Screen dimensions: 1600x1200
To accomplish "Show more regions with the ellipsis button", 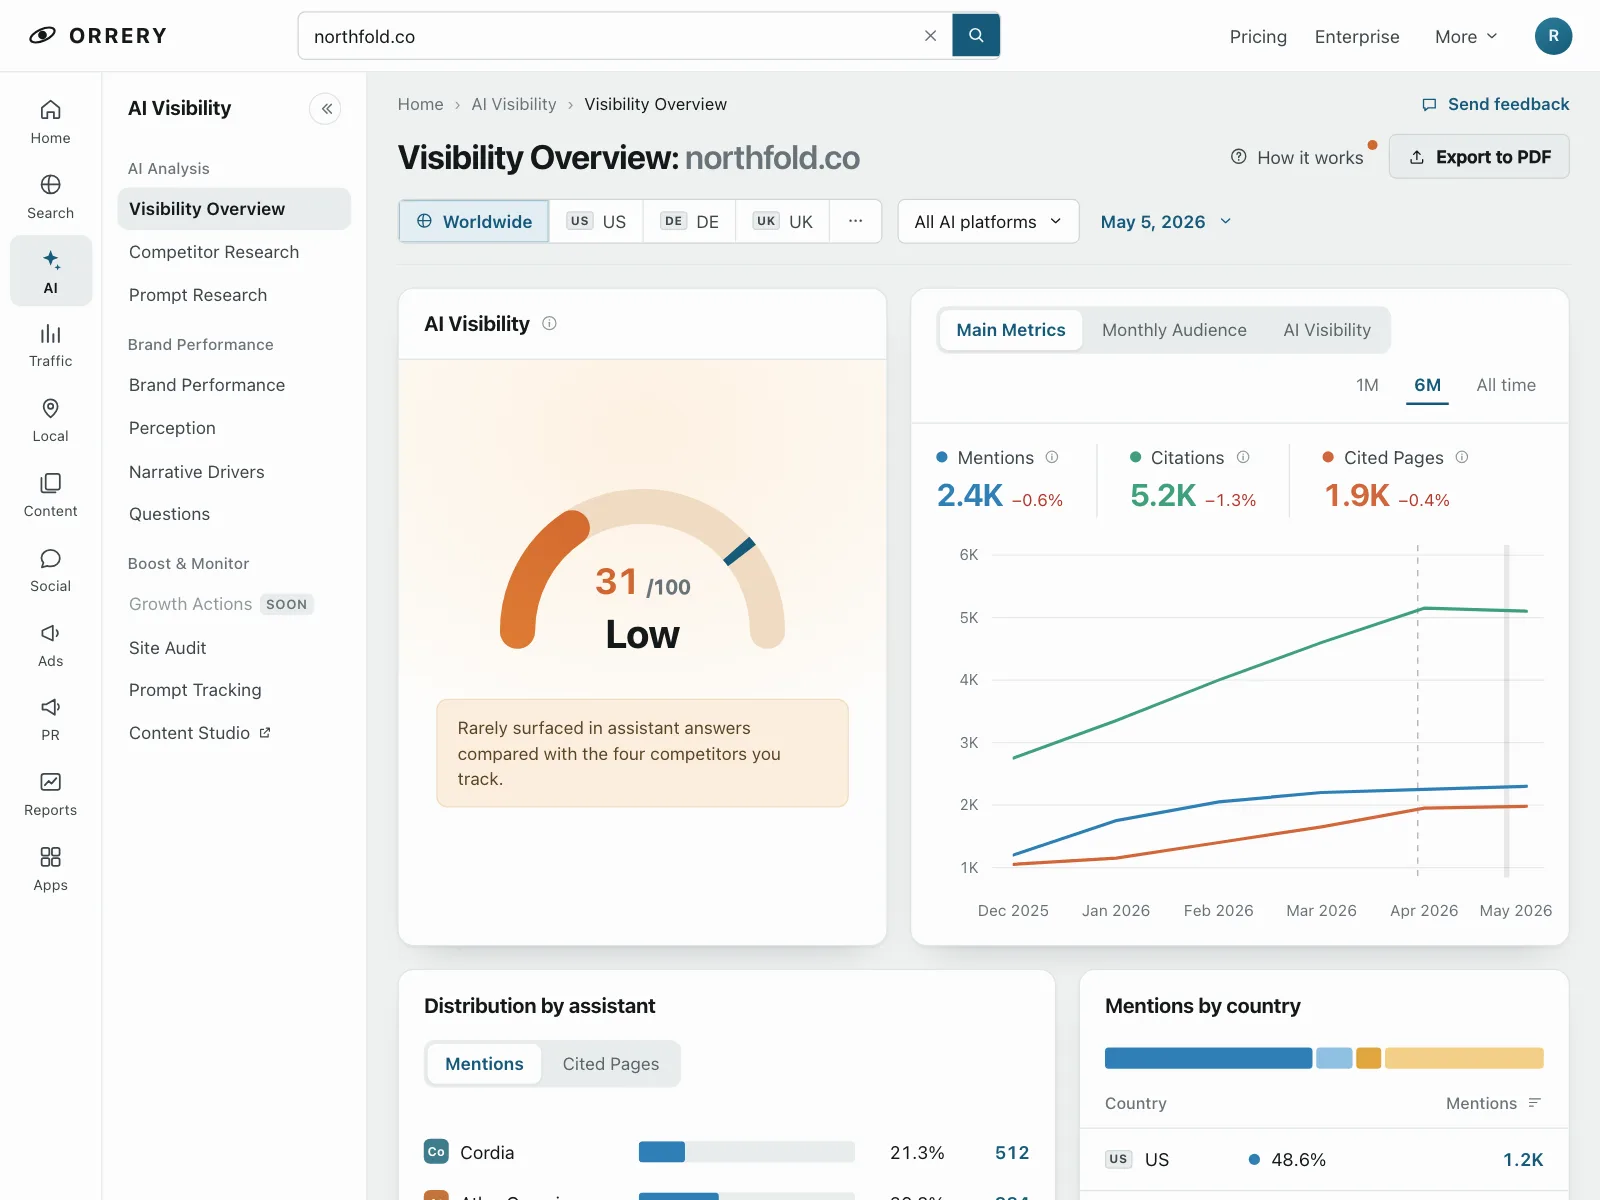I will point(855,221).
